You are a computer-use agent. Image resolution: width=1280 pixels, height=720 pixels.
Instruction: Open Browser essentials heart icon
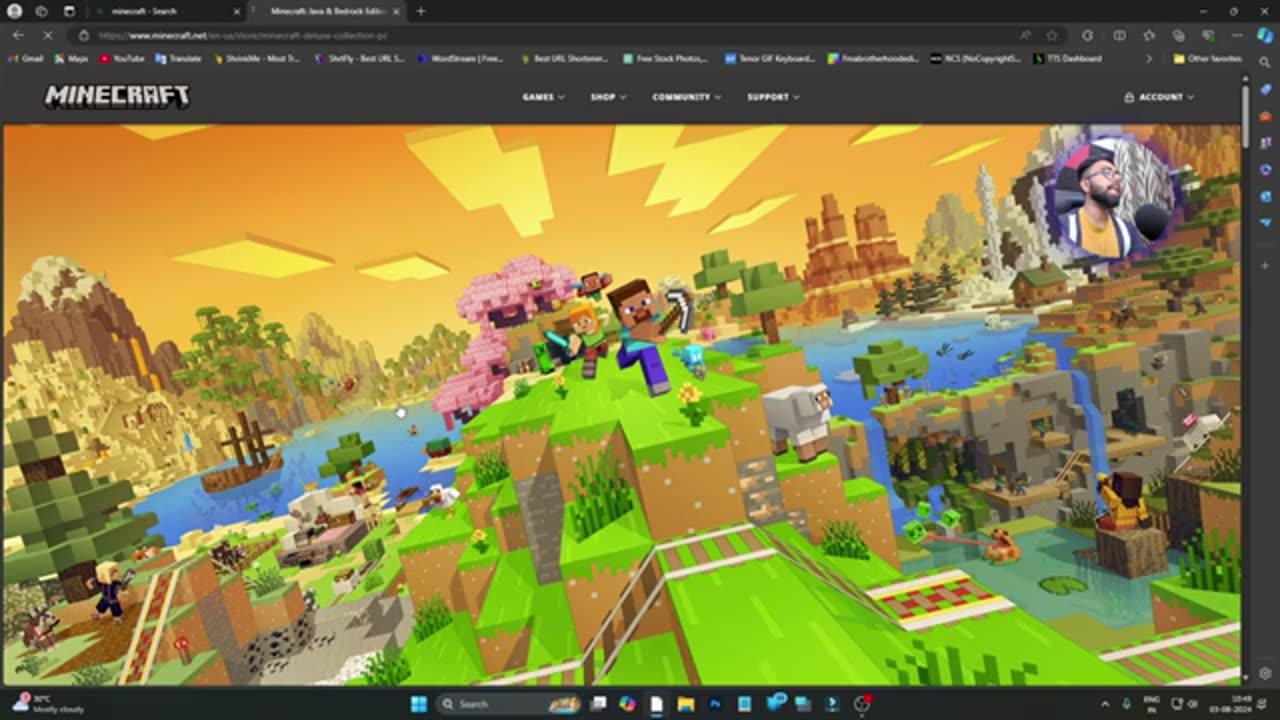pyautogui.click(x=1209, y=35)
